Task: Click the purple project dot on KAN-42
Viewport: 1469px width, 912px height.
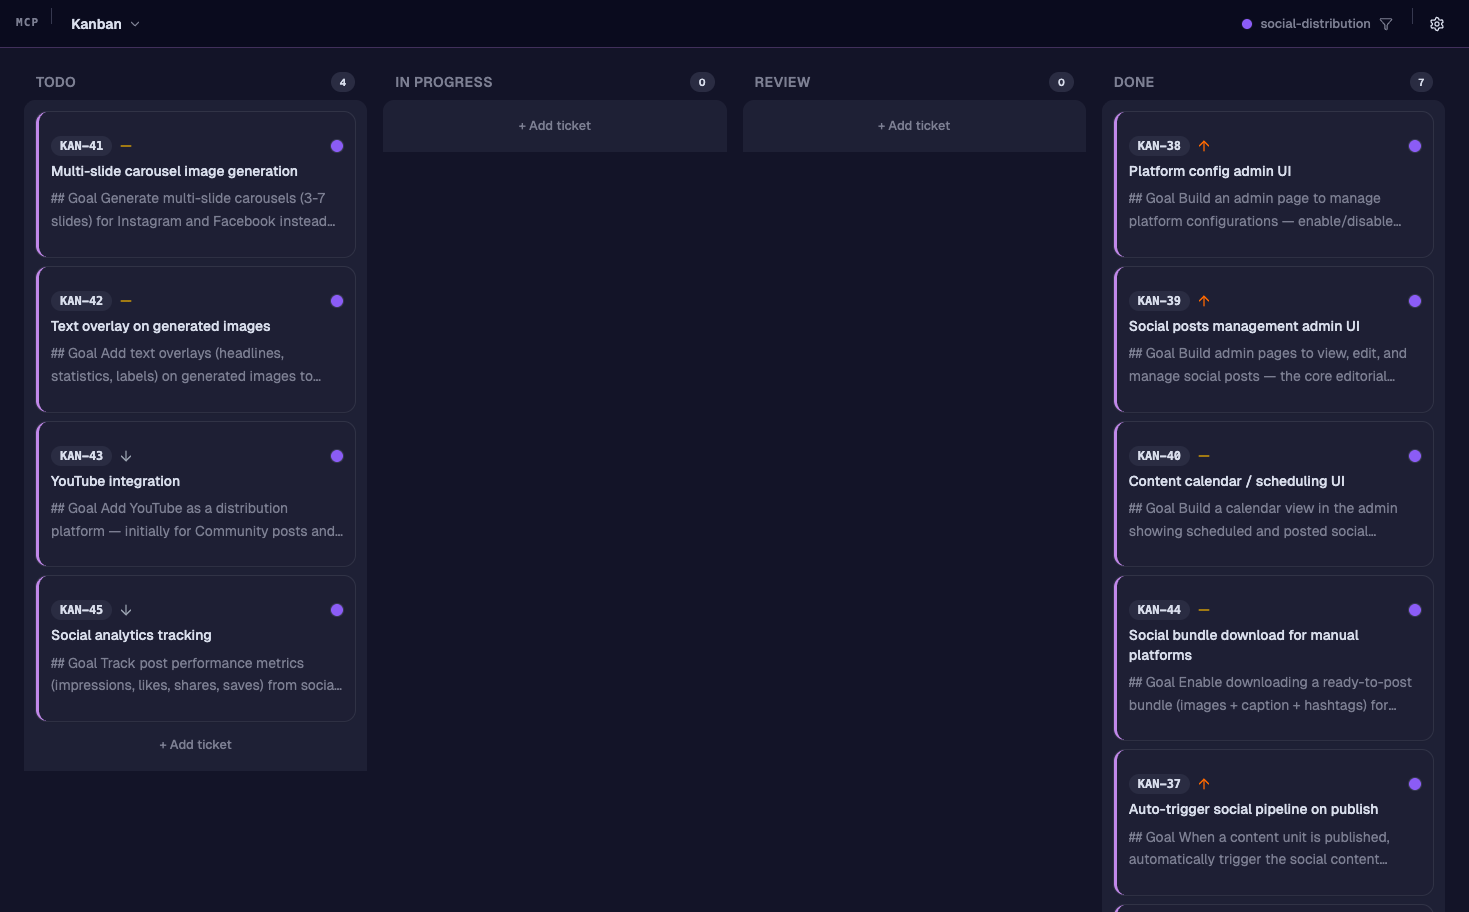Action: point(337,301)
